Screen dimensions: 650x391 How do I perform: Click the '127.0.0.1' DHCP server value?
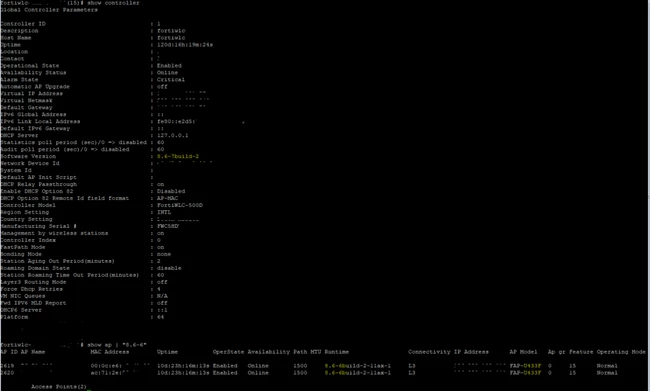pyautogui.click(x=172, y=136)
